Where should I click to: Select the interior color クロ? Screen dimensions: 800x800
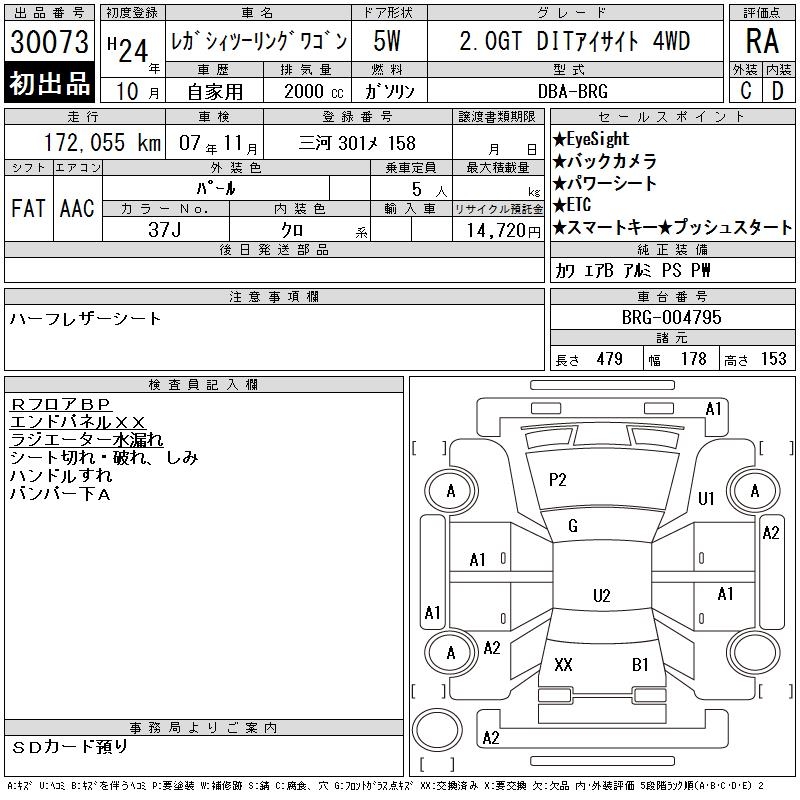tap(292, 230)
